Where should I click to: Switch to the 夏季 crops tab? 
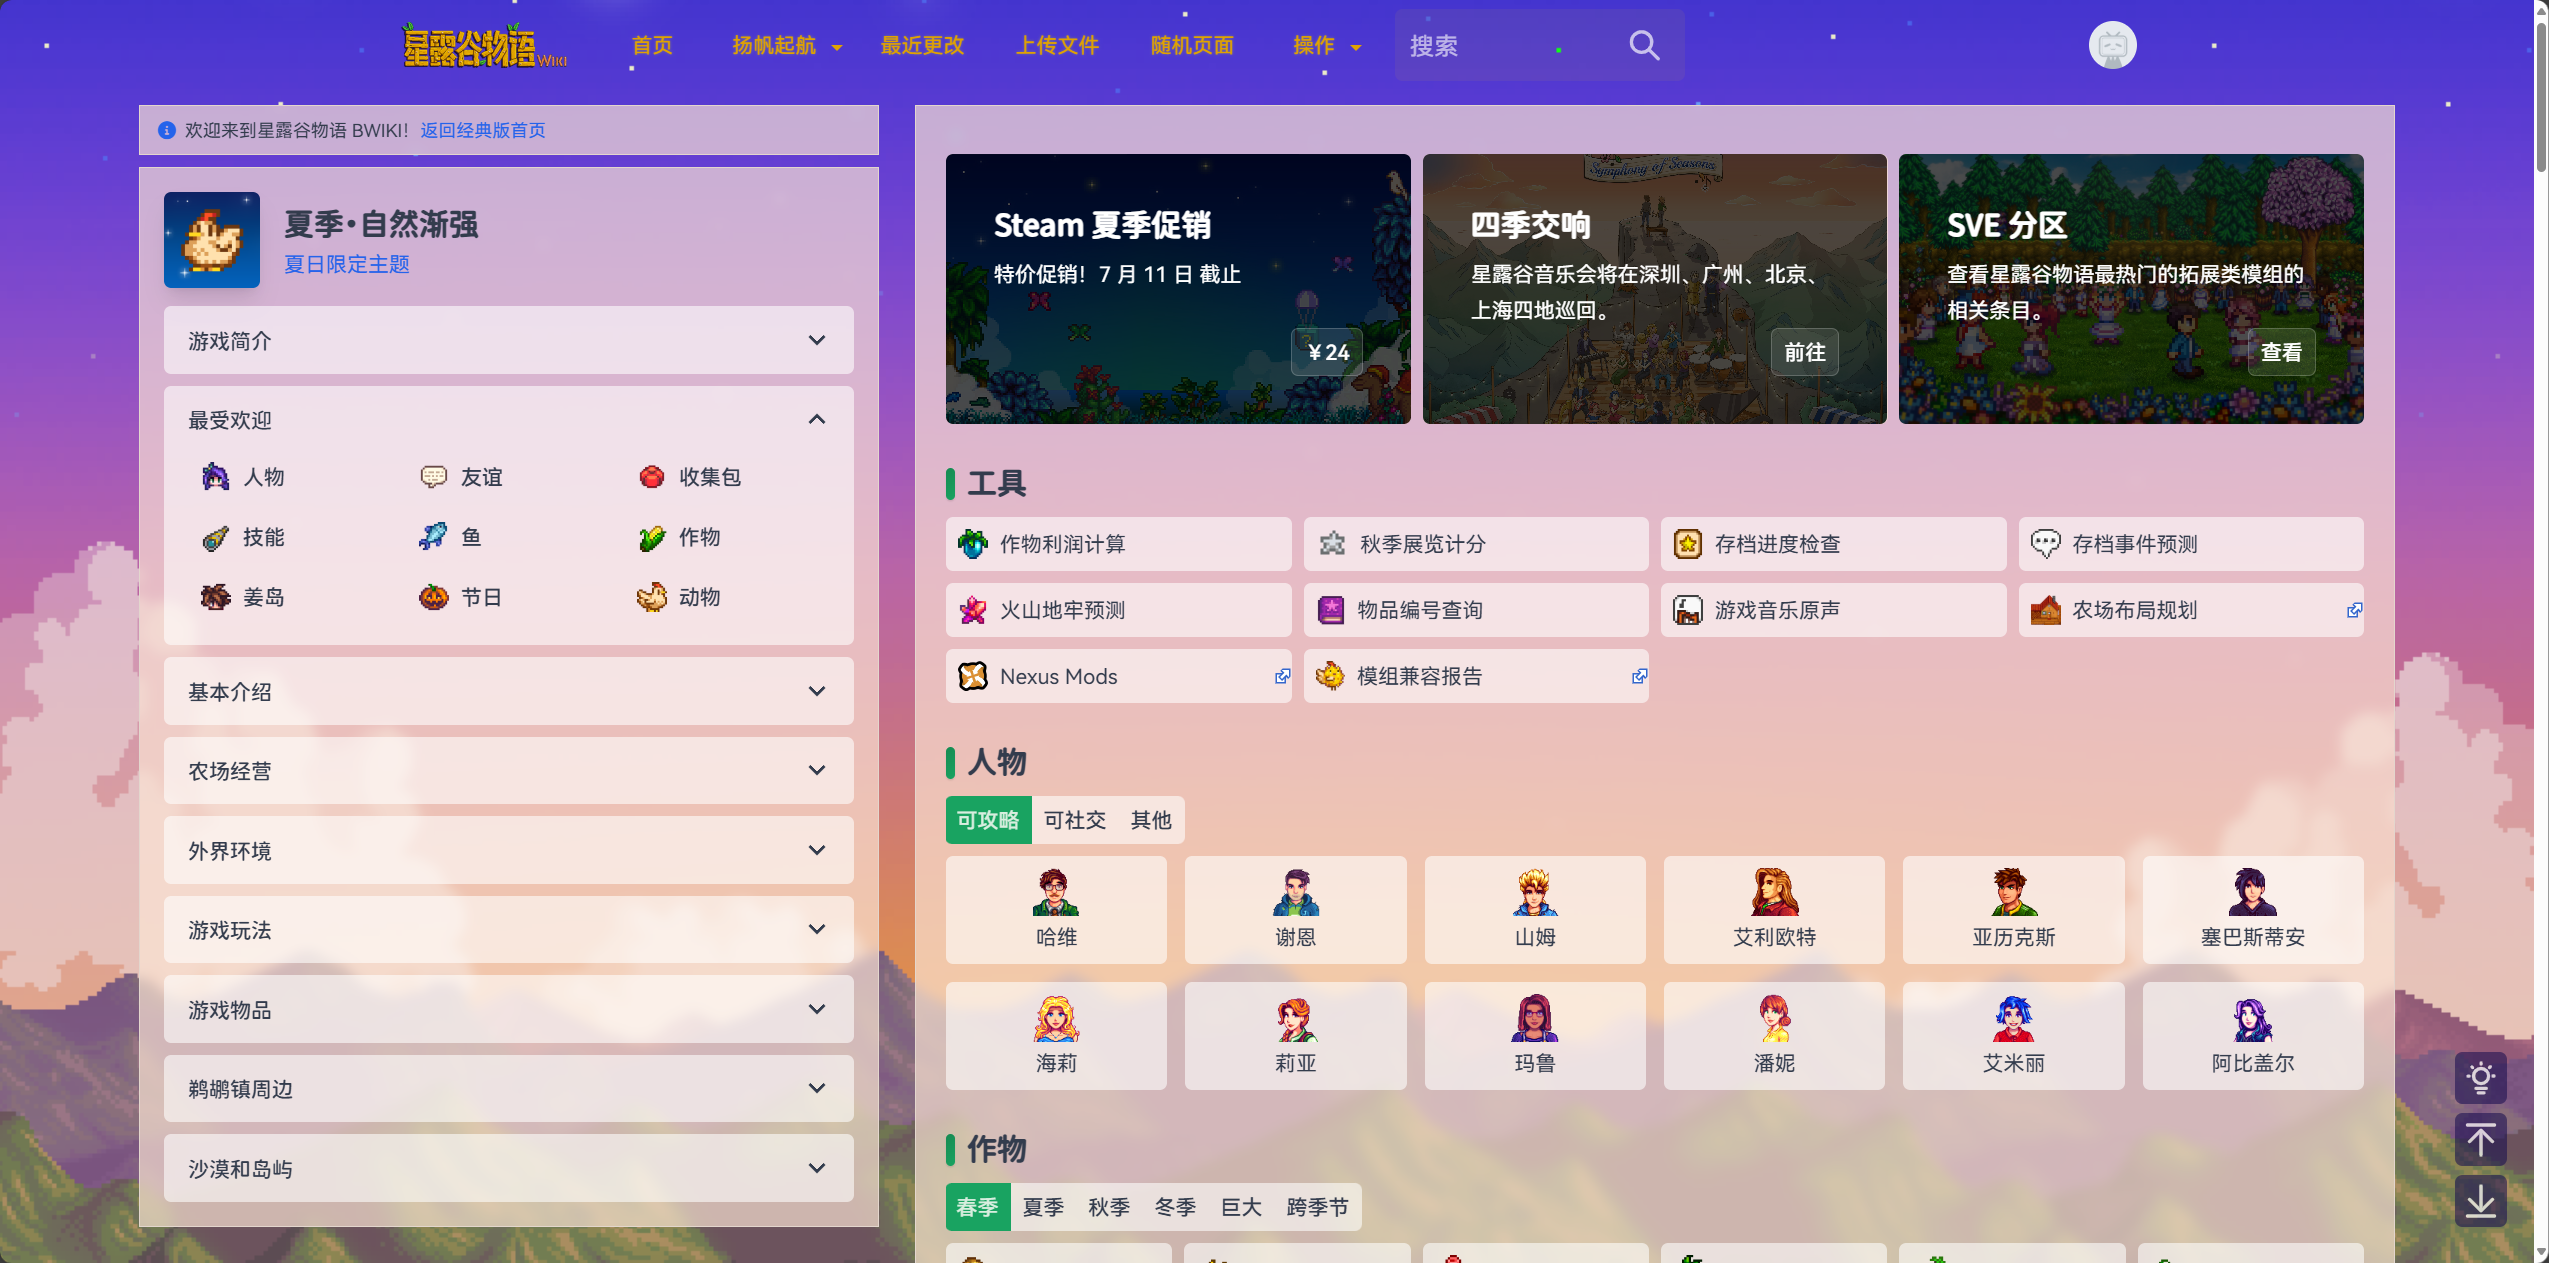click(x=1043, y=1207)
